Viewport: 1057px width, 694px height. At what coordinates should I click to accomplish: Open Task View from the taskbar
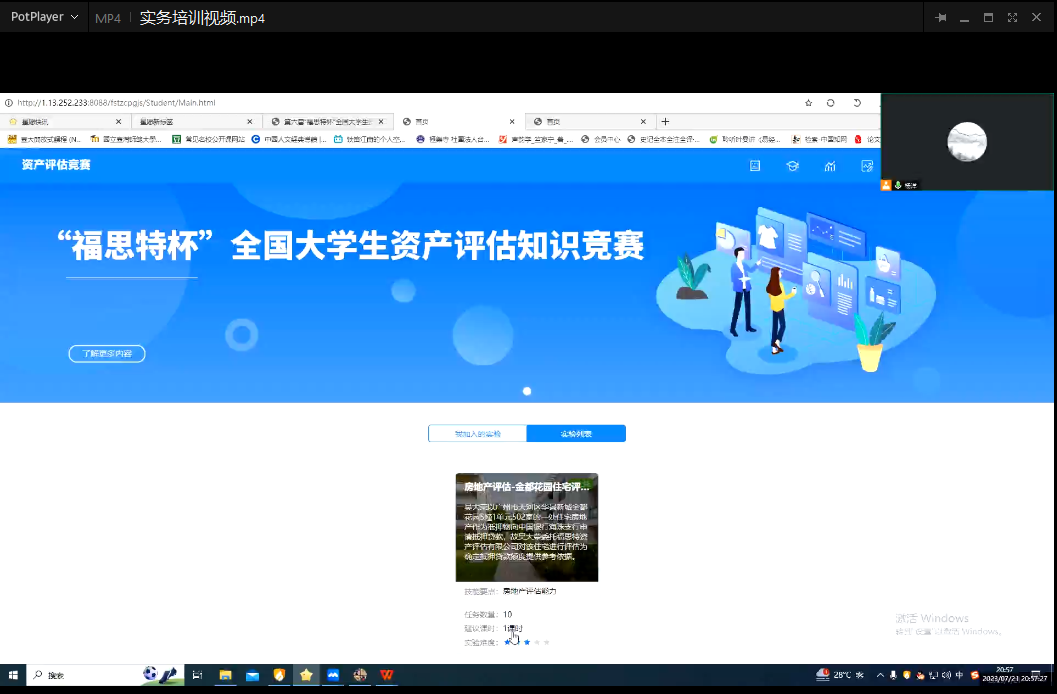click(x=198, y=675)
